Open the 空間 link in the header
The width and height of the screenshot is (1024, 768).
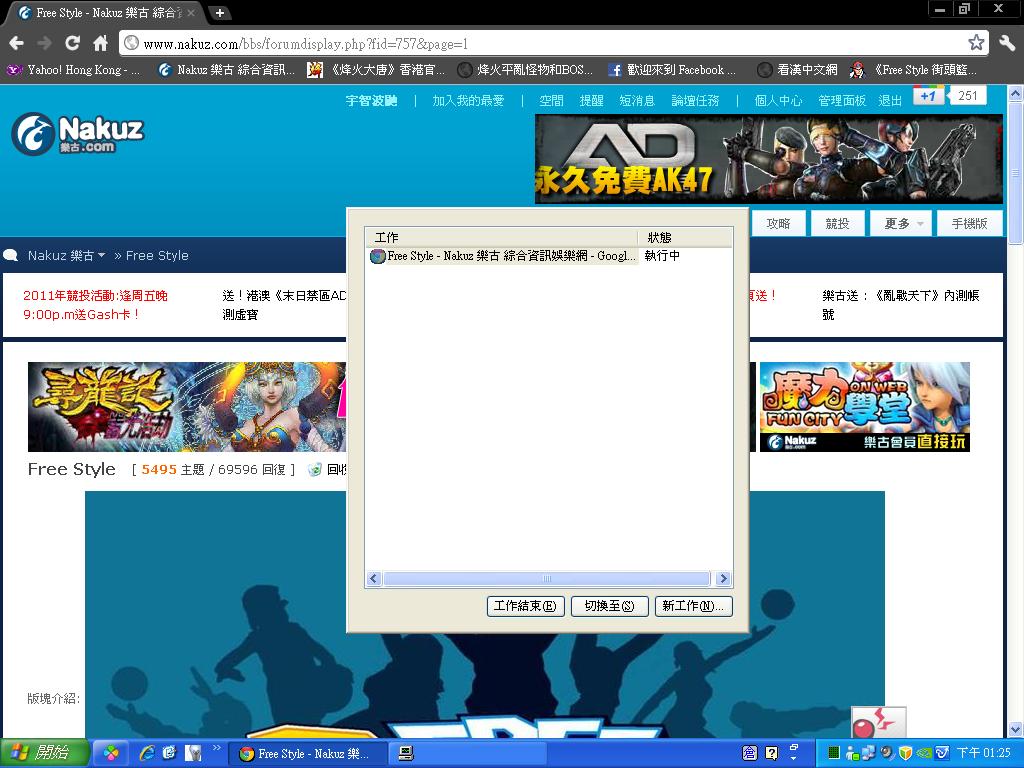click(551, 101)
